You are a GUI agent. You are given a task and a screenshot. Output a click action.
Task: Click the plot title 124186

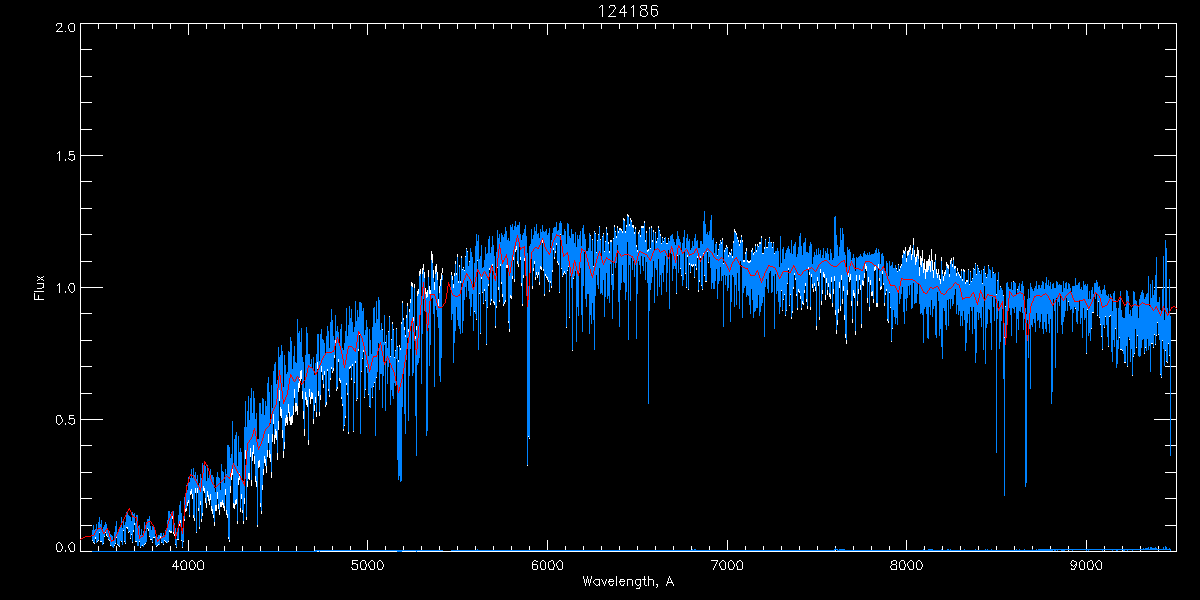pos(627,11)
